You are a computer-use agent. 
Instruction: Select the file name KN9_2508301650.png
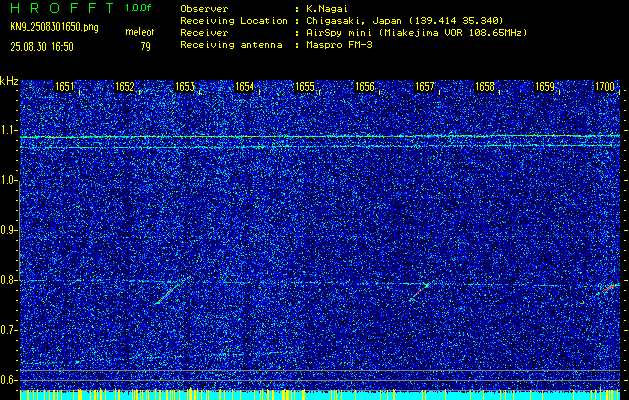[x=54, y=28]
